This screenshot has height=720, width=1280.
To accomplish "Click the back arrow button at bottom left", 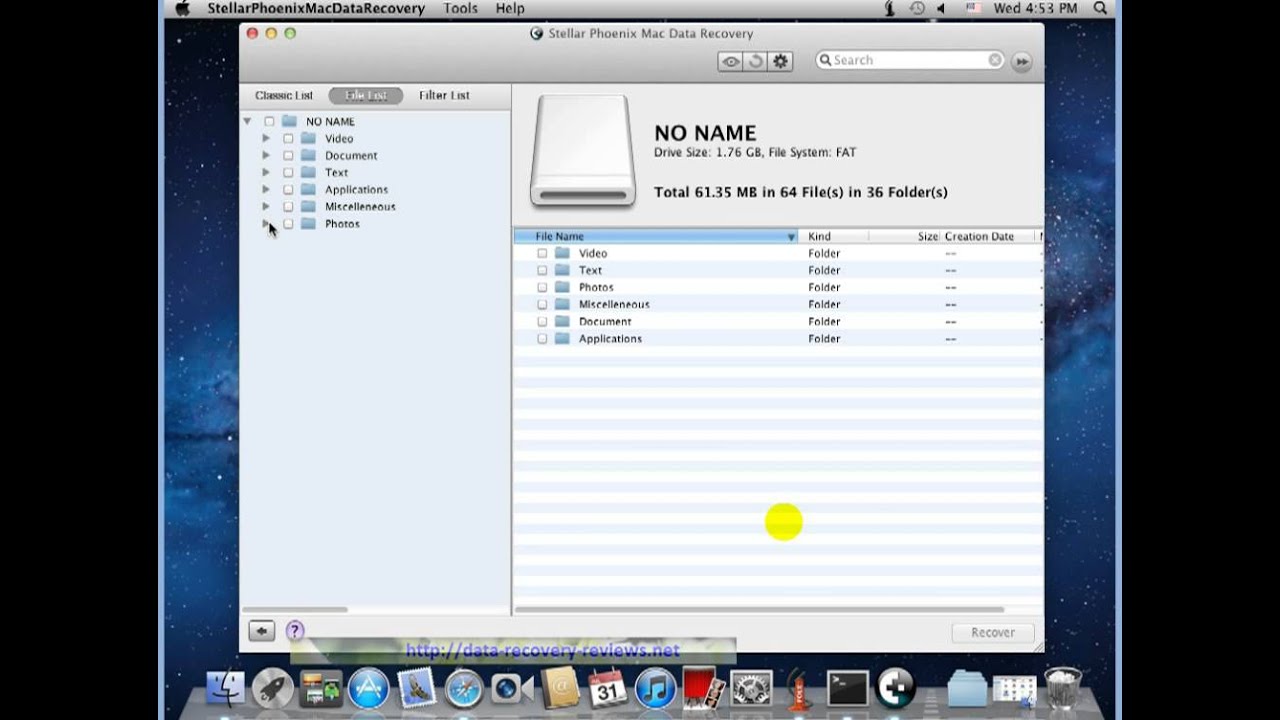I will (x=261, y=631).
